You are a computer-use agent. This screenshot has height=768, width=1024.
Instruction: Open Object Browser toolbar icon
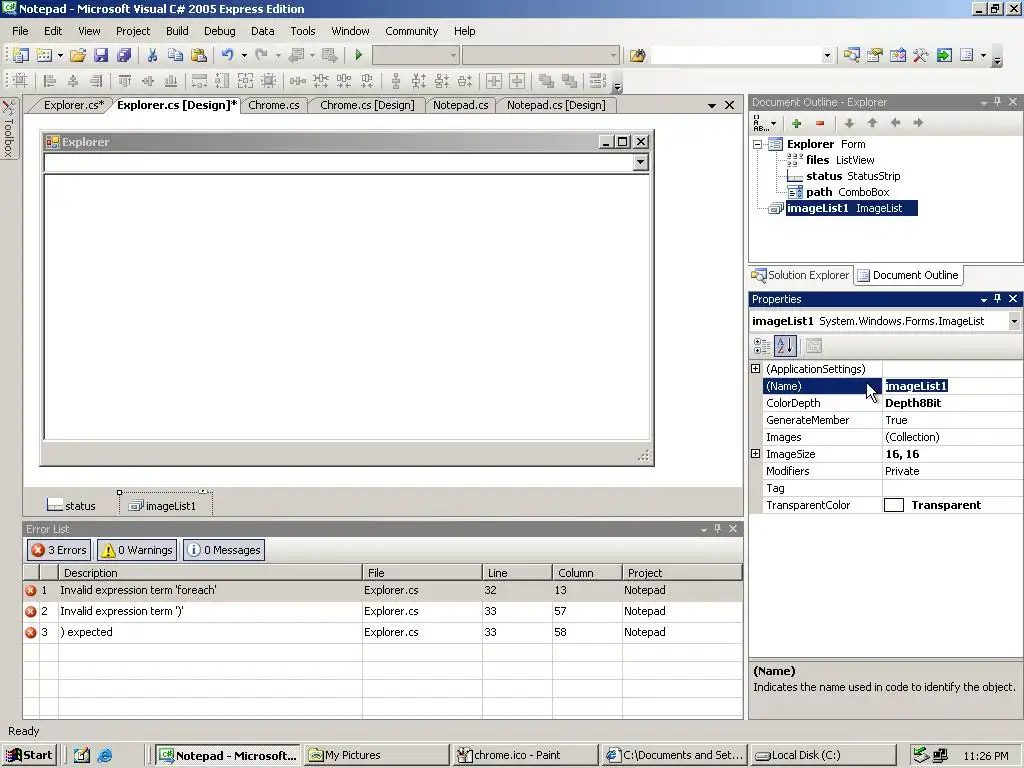[898, 56]
